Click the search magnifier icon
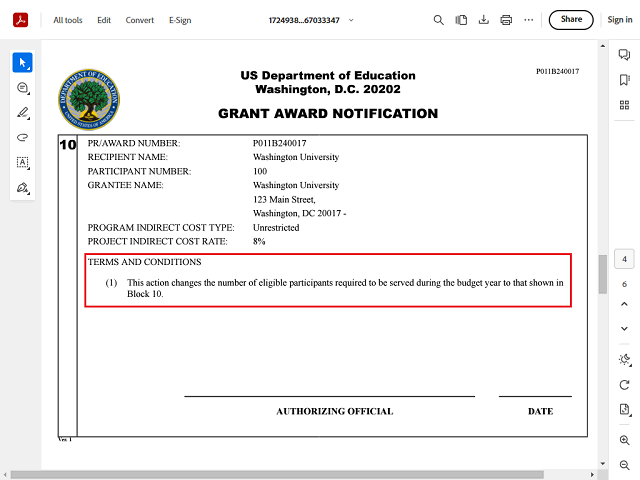Screen dimensions: 640x480 coord(438,20)
